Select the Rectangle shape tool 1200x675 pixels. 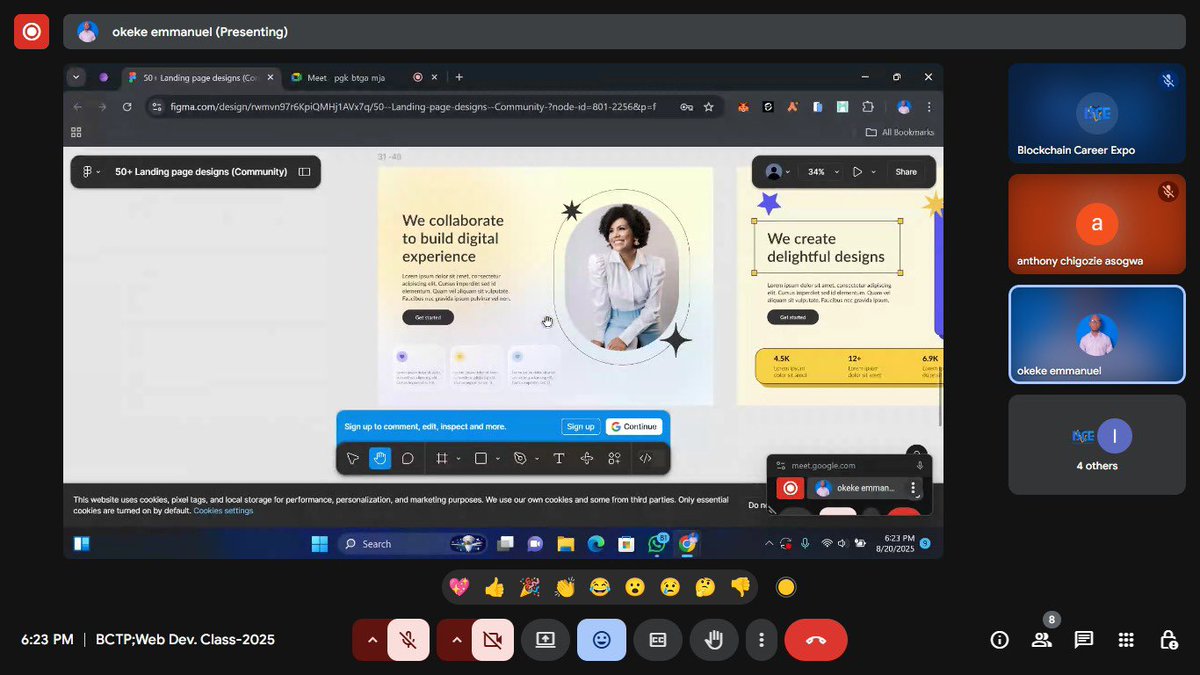[x=481, y=458]
